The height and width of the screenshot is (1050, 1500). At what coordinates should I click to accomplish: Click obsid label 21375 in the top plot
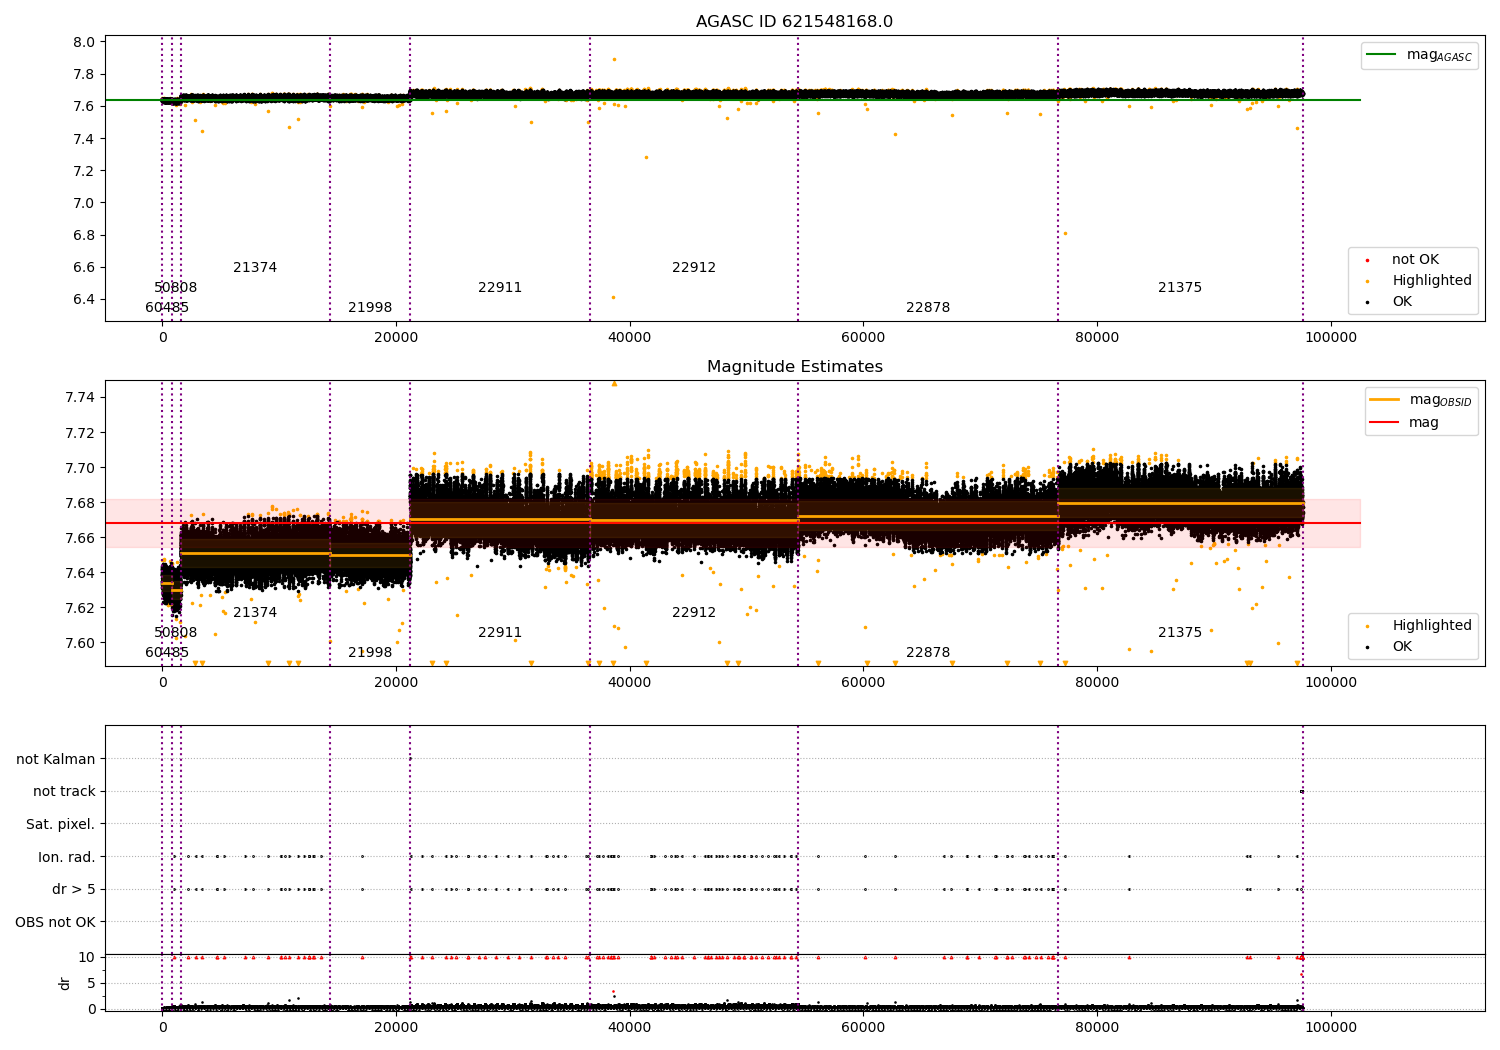[x=1180, y=288]
